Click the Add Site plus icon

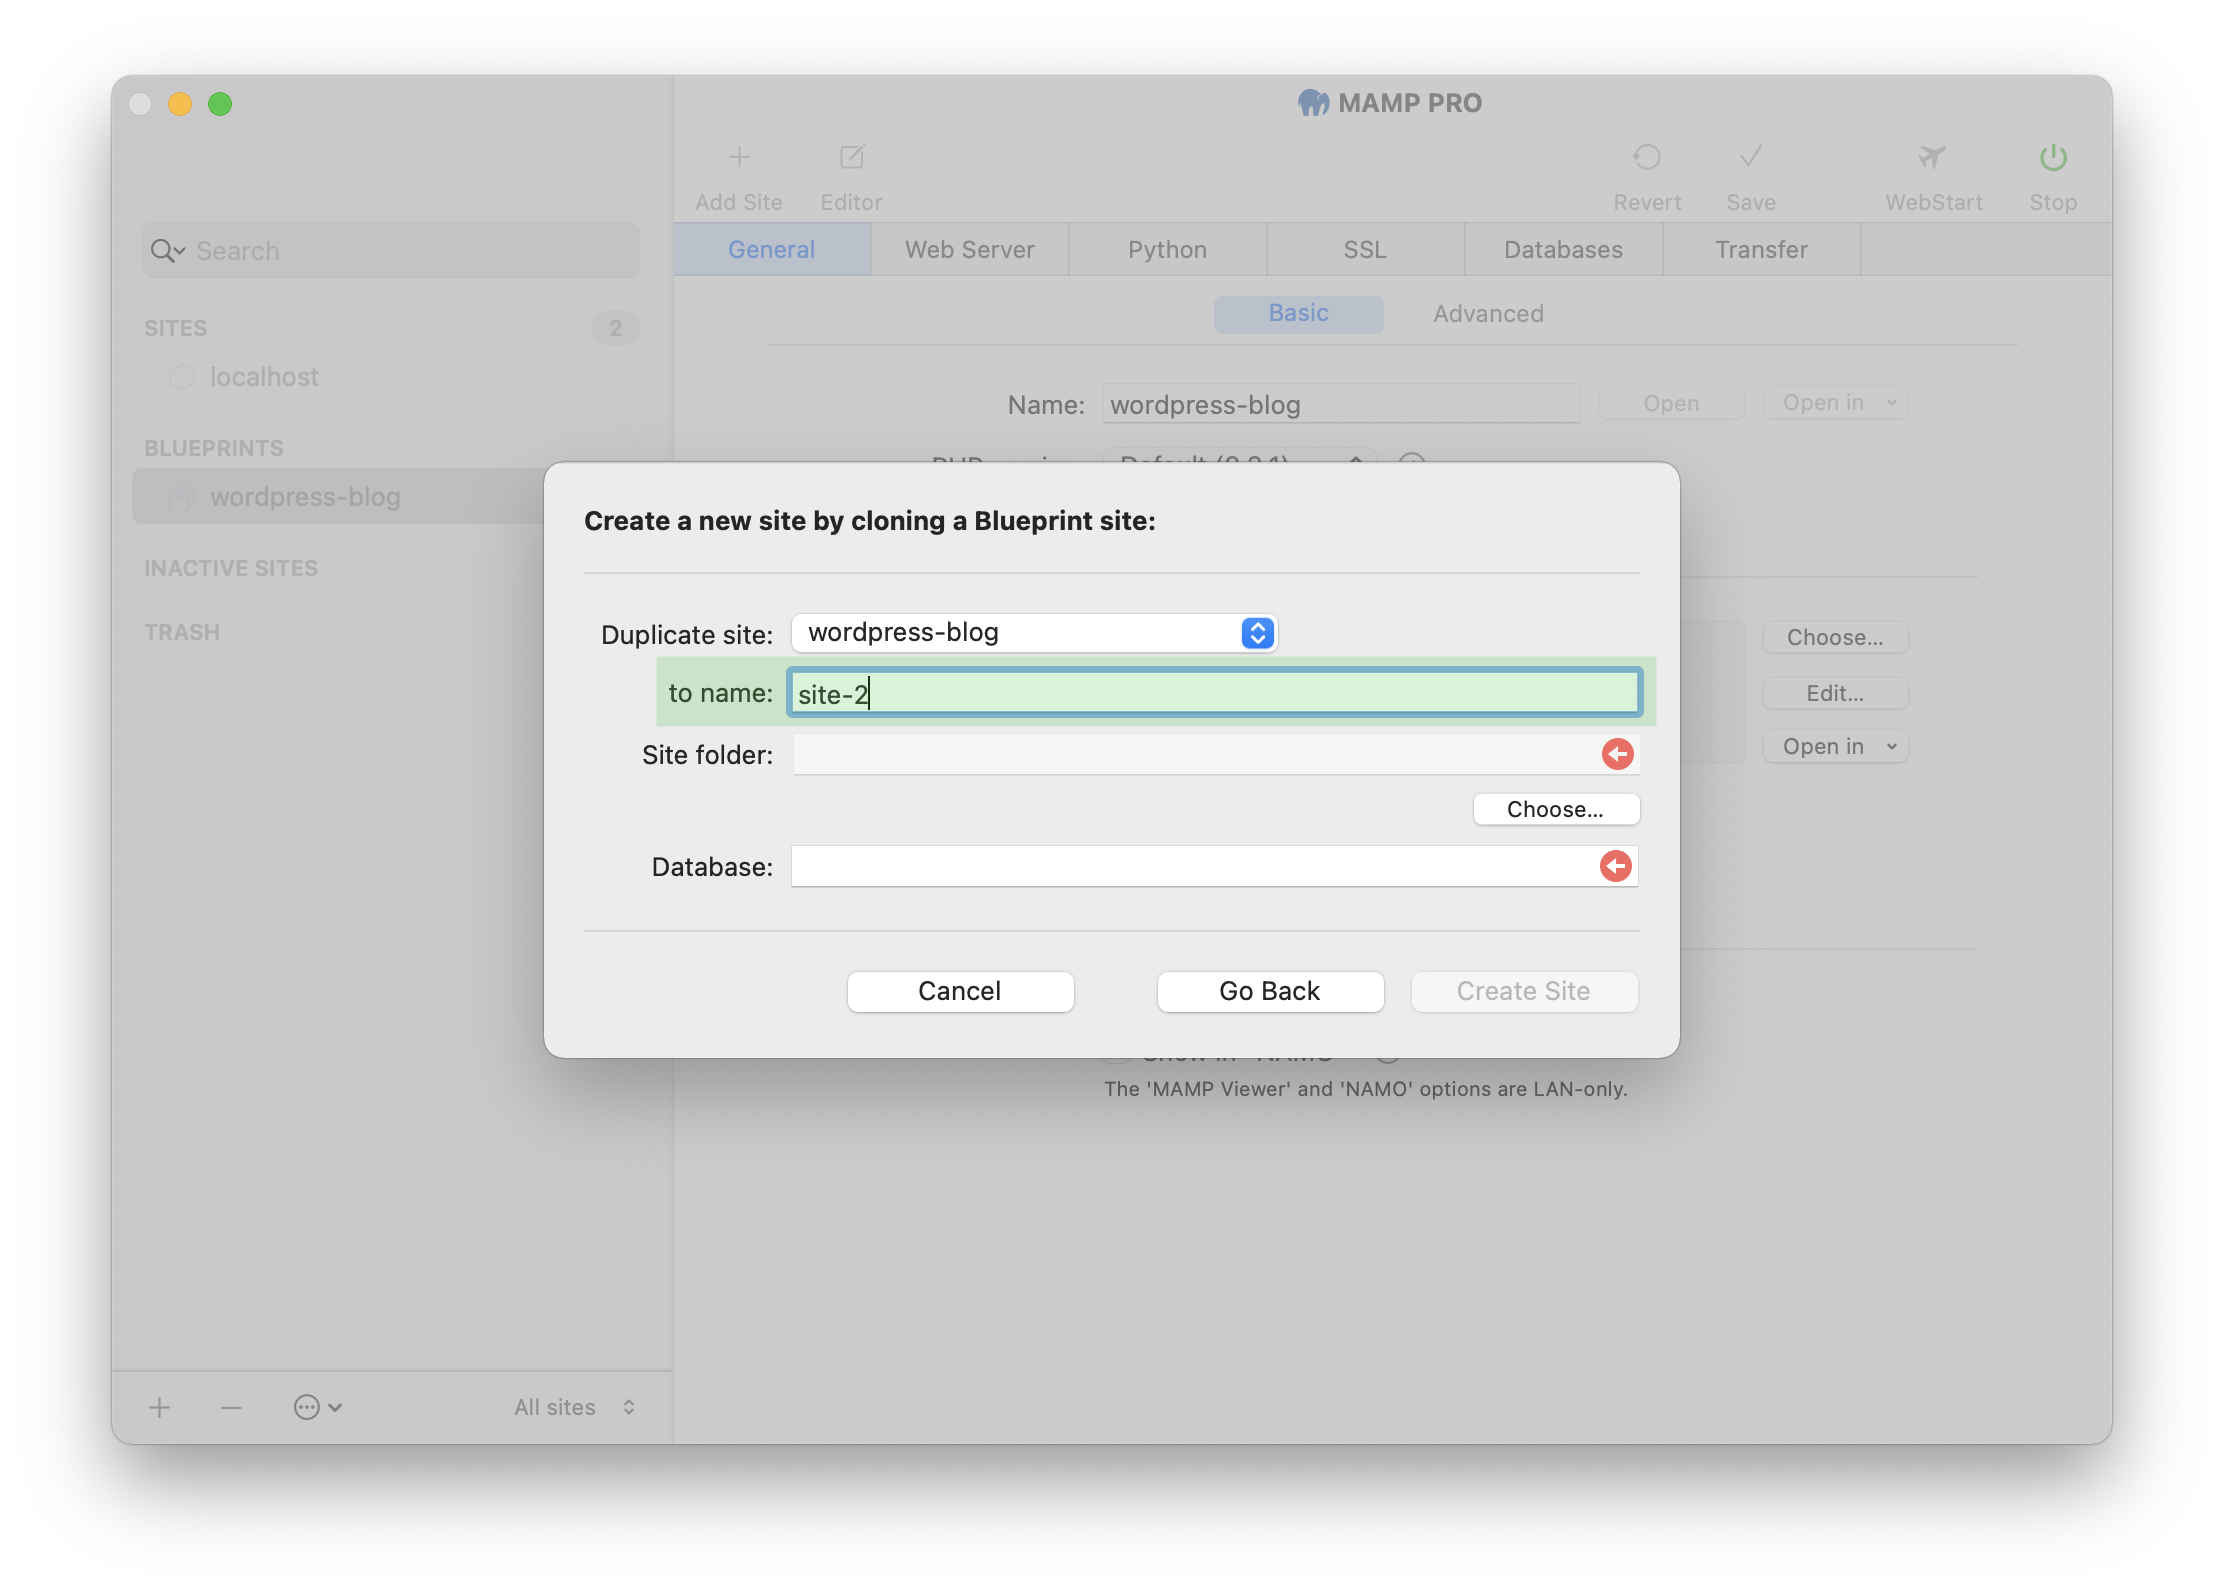coord(739,157)
